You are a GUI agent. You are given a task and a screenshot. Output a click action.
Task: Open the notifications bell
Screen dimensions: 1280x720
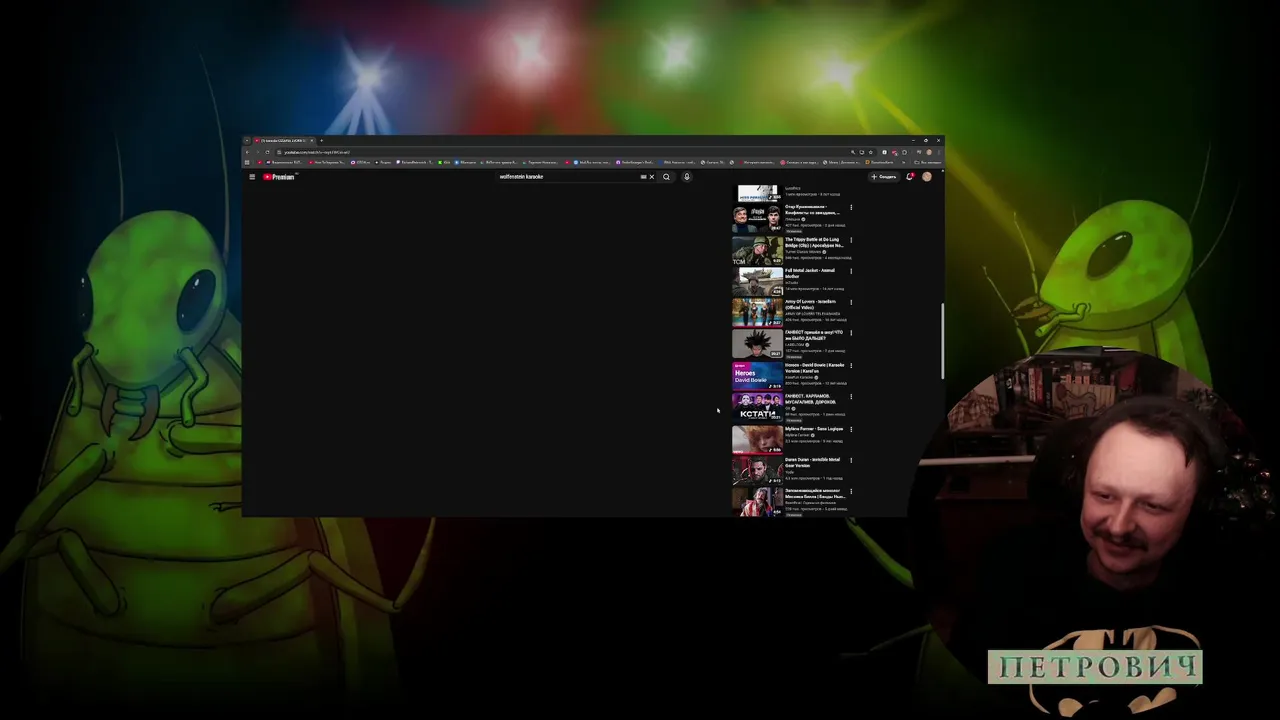(910, 177)
